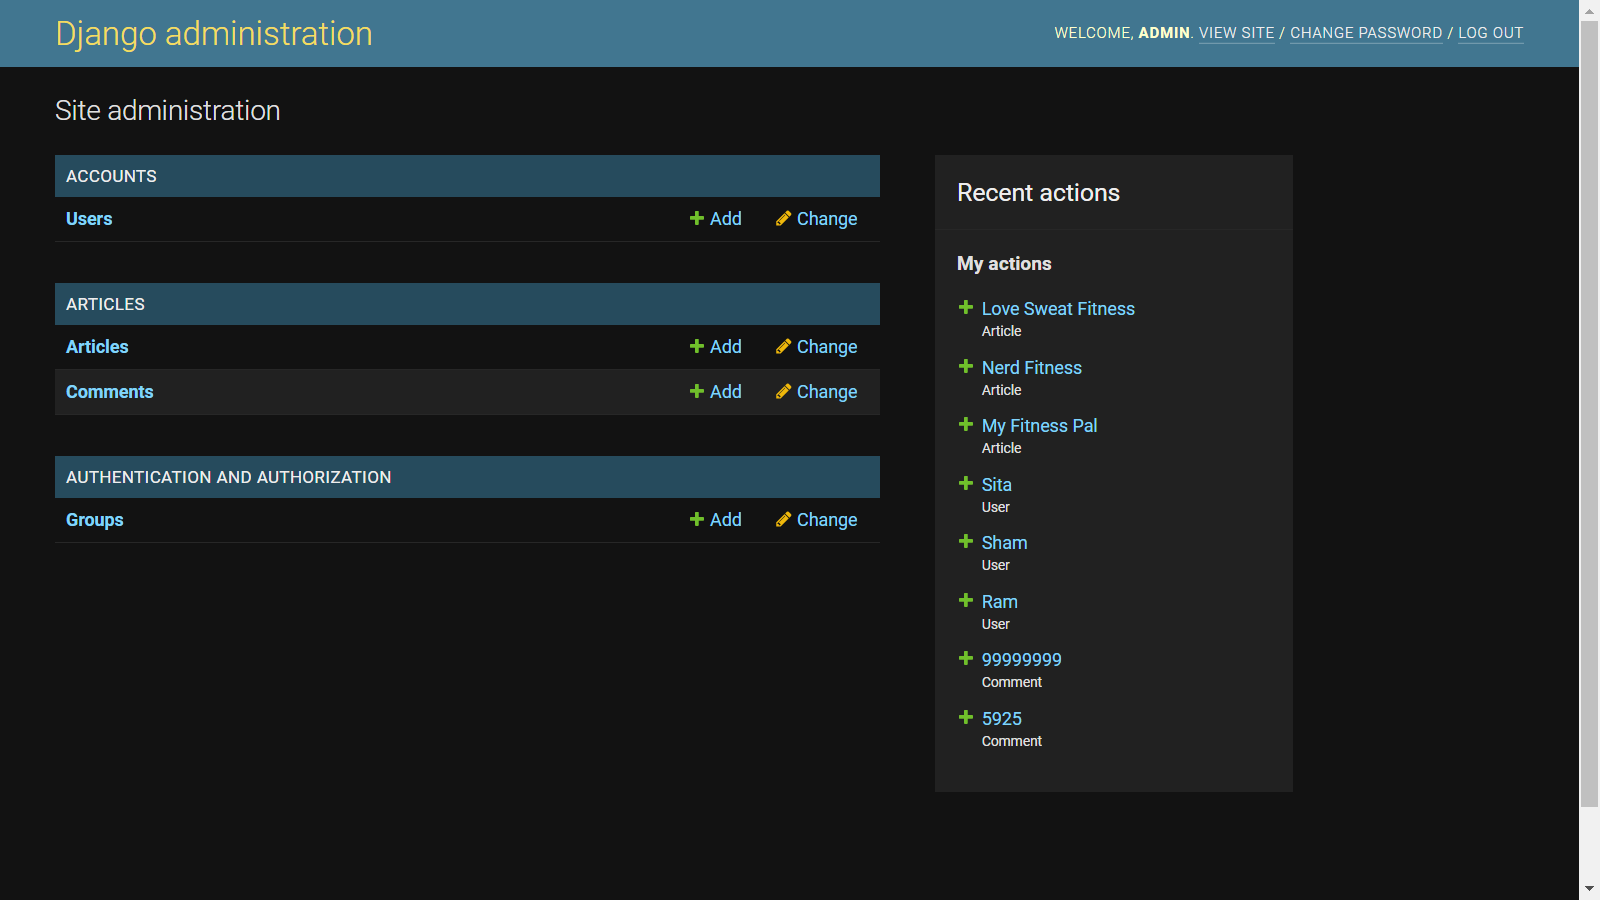Click VIEW SITE in the header
The width and height of the screenshot is (1600, 900).
(1236, 33)
